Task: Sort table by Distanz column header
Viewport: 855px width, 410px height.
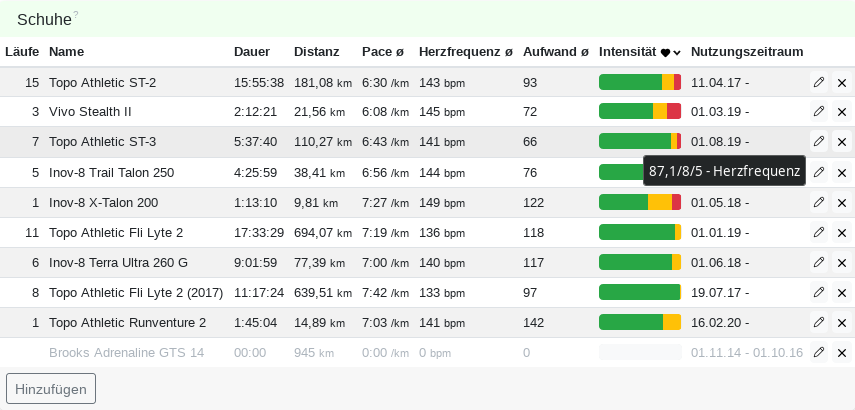Action: (x=316, y=51)
